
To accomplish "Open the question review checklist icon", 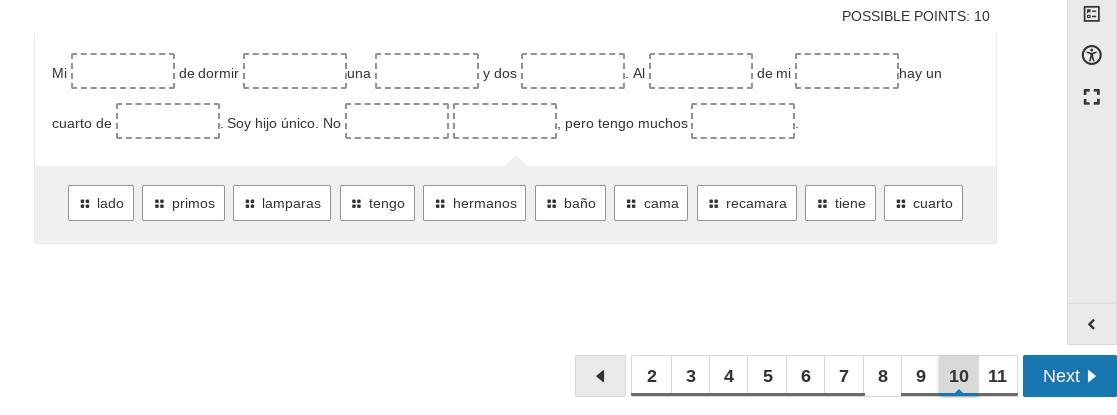I will tap(1091, 14).
